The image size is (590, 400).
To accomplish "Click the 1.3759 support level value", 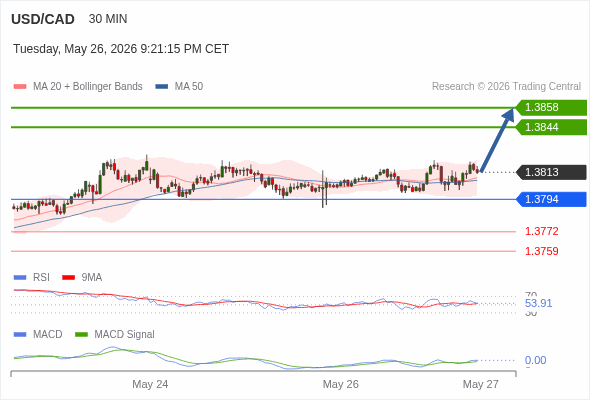I will (541, 251).
